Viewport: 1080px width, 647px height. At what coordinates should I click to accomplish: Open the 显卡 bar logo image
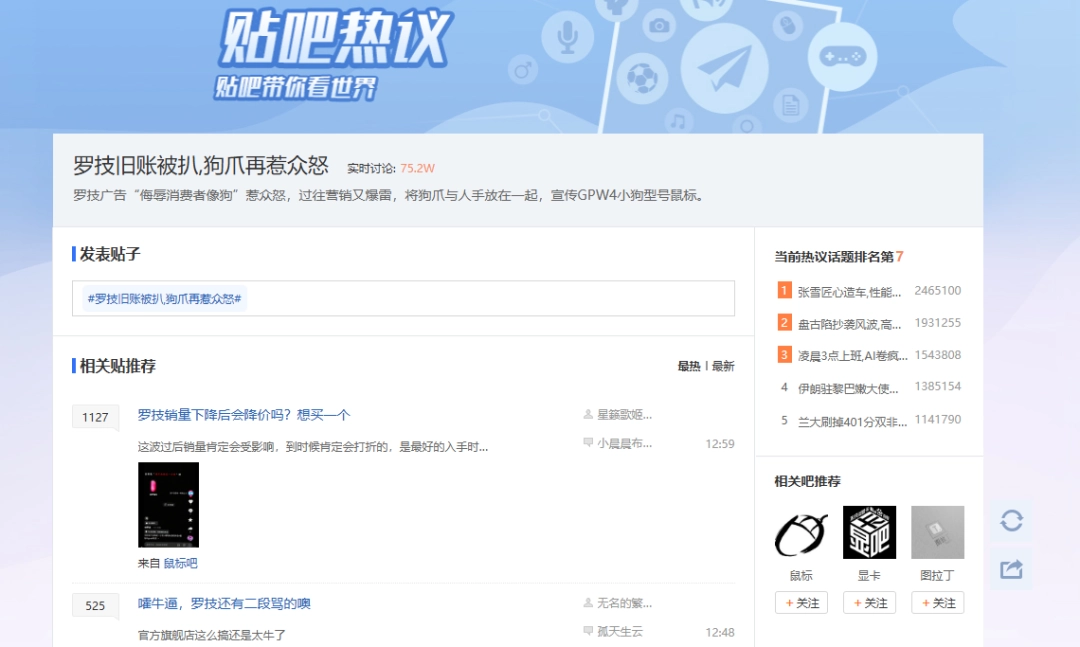[x=869, y=533]
